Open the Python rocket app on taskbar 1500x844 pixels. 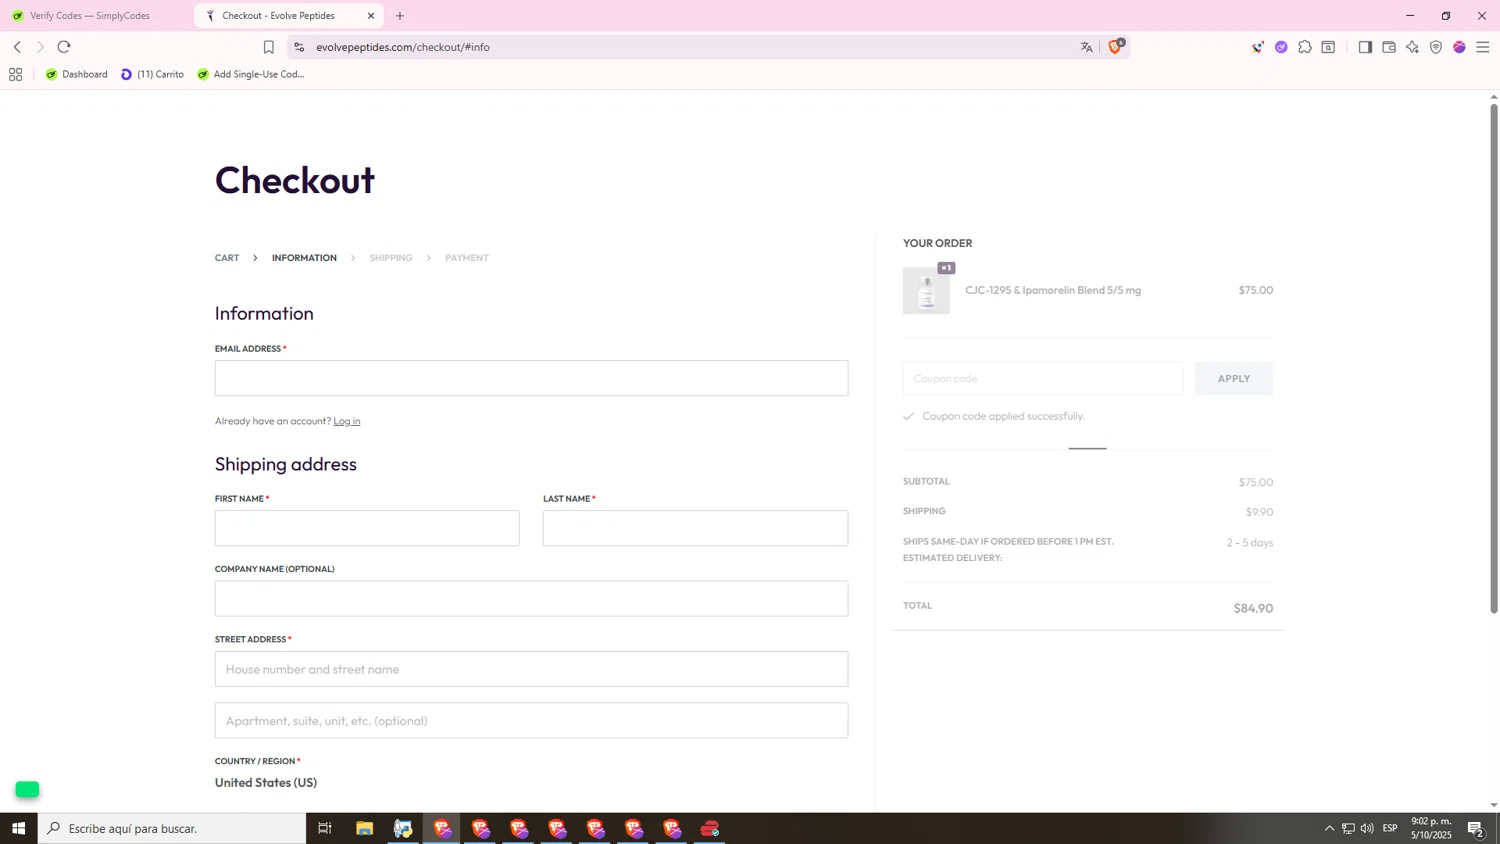tap(403, 828)
